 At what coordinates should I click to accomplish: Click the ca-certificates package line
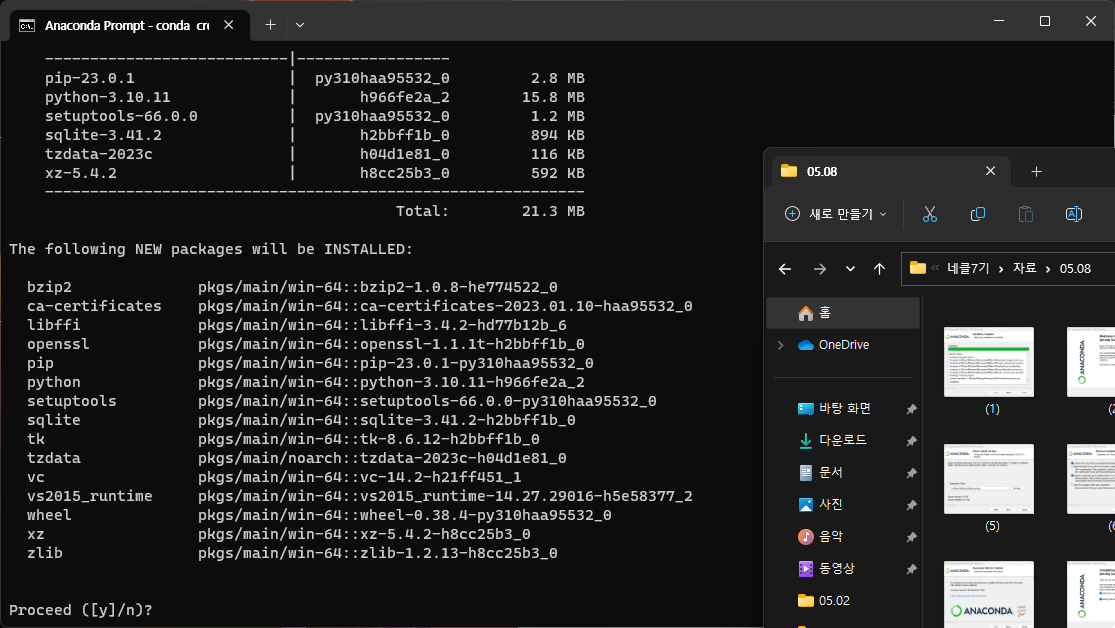(359, 306)
